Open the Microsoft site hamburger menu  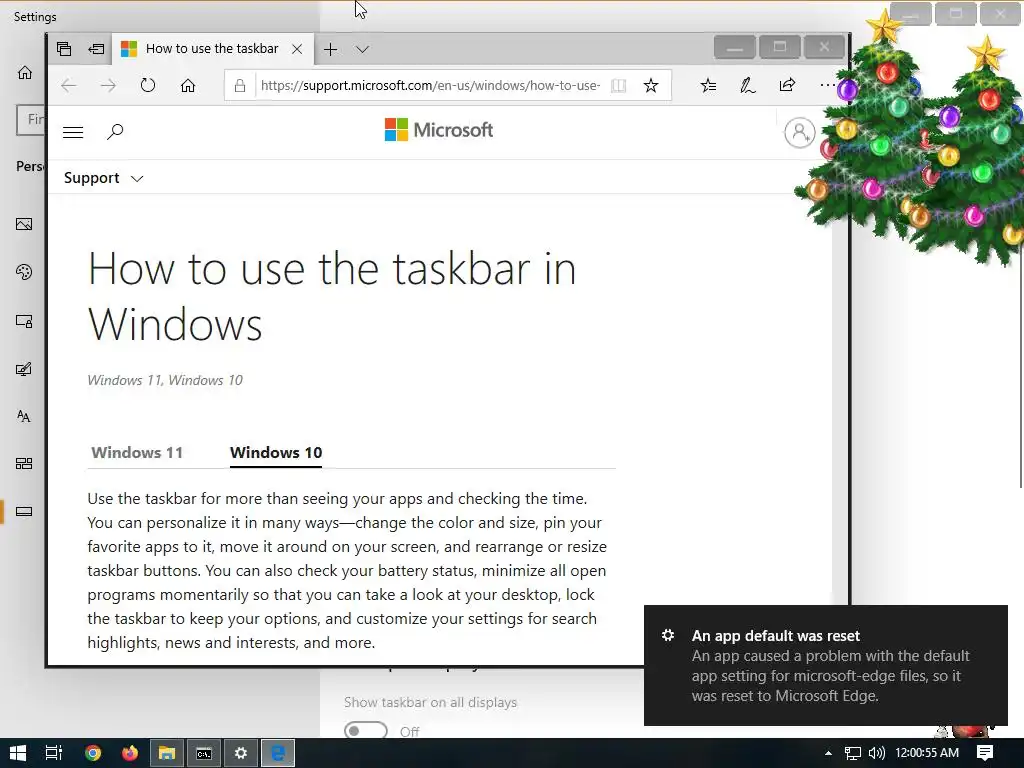(x=73, y=133)
